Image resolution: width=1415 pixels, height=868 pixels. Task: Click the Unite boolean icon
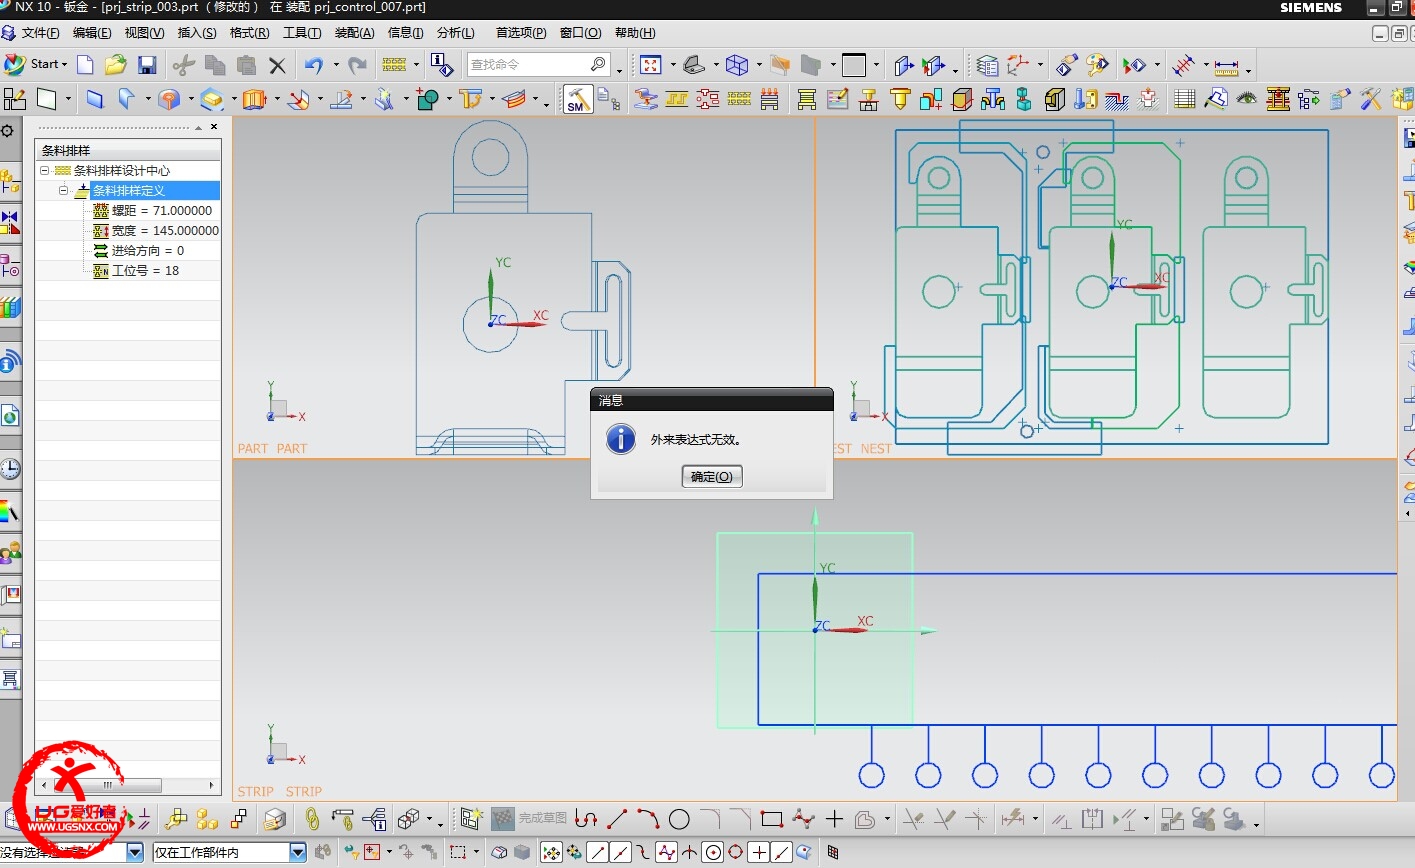coord(428,99)
